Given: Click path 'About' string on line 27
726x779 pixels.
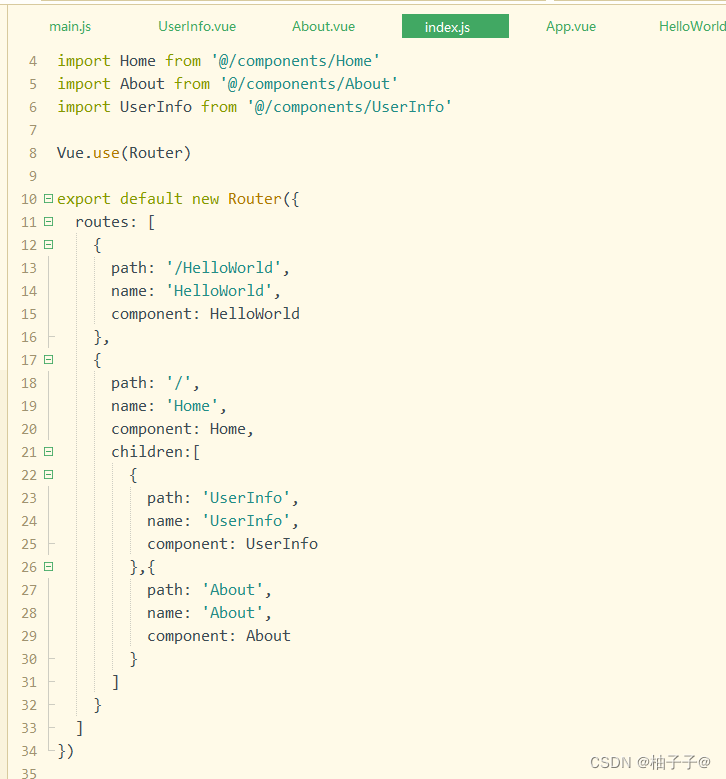Looking at the screenshot, I should tap(232, 590).
